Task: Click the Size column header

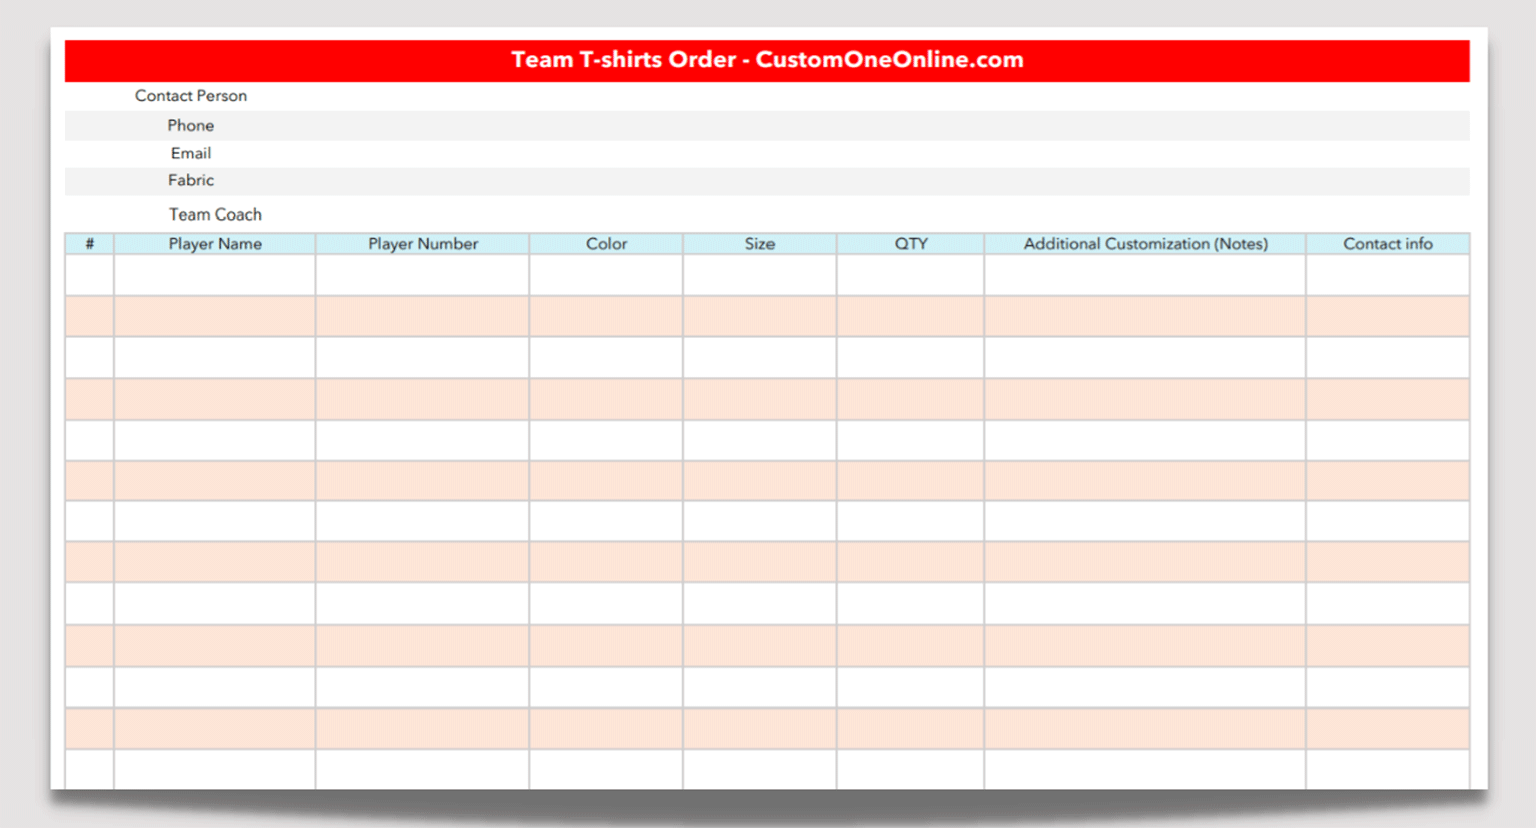Action: (x=760, y=244)
